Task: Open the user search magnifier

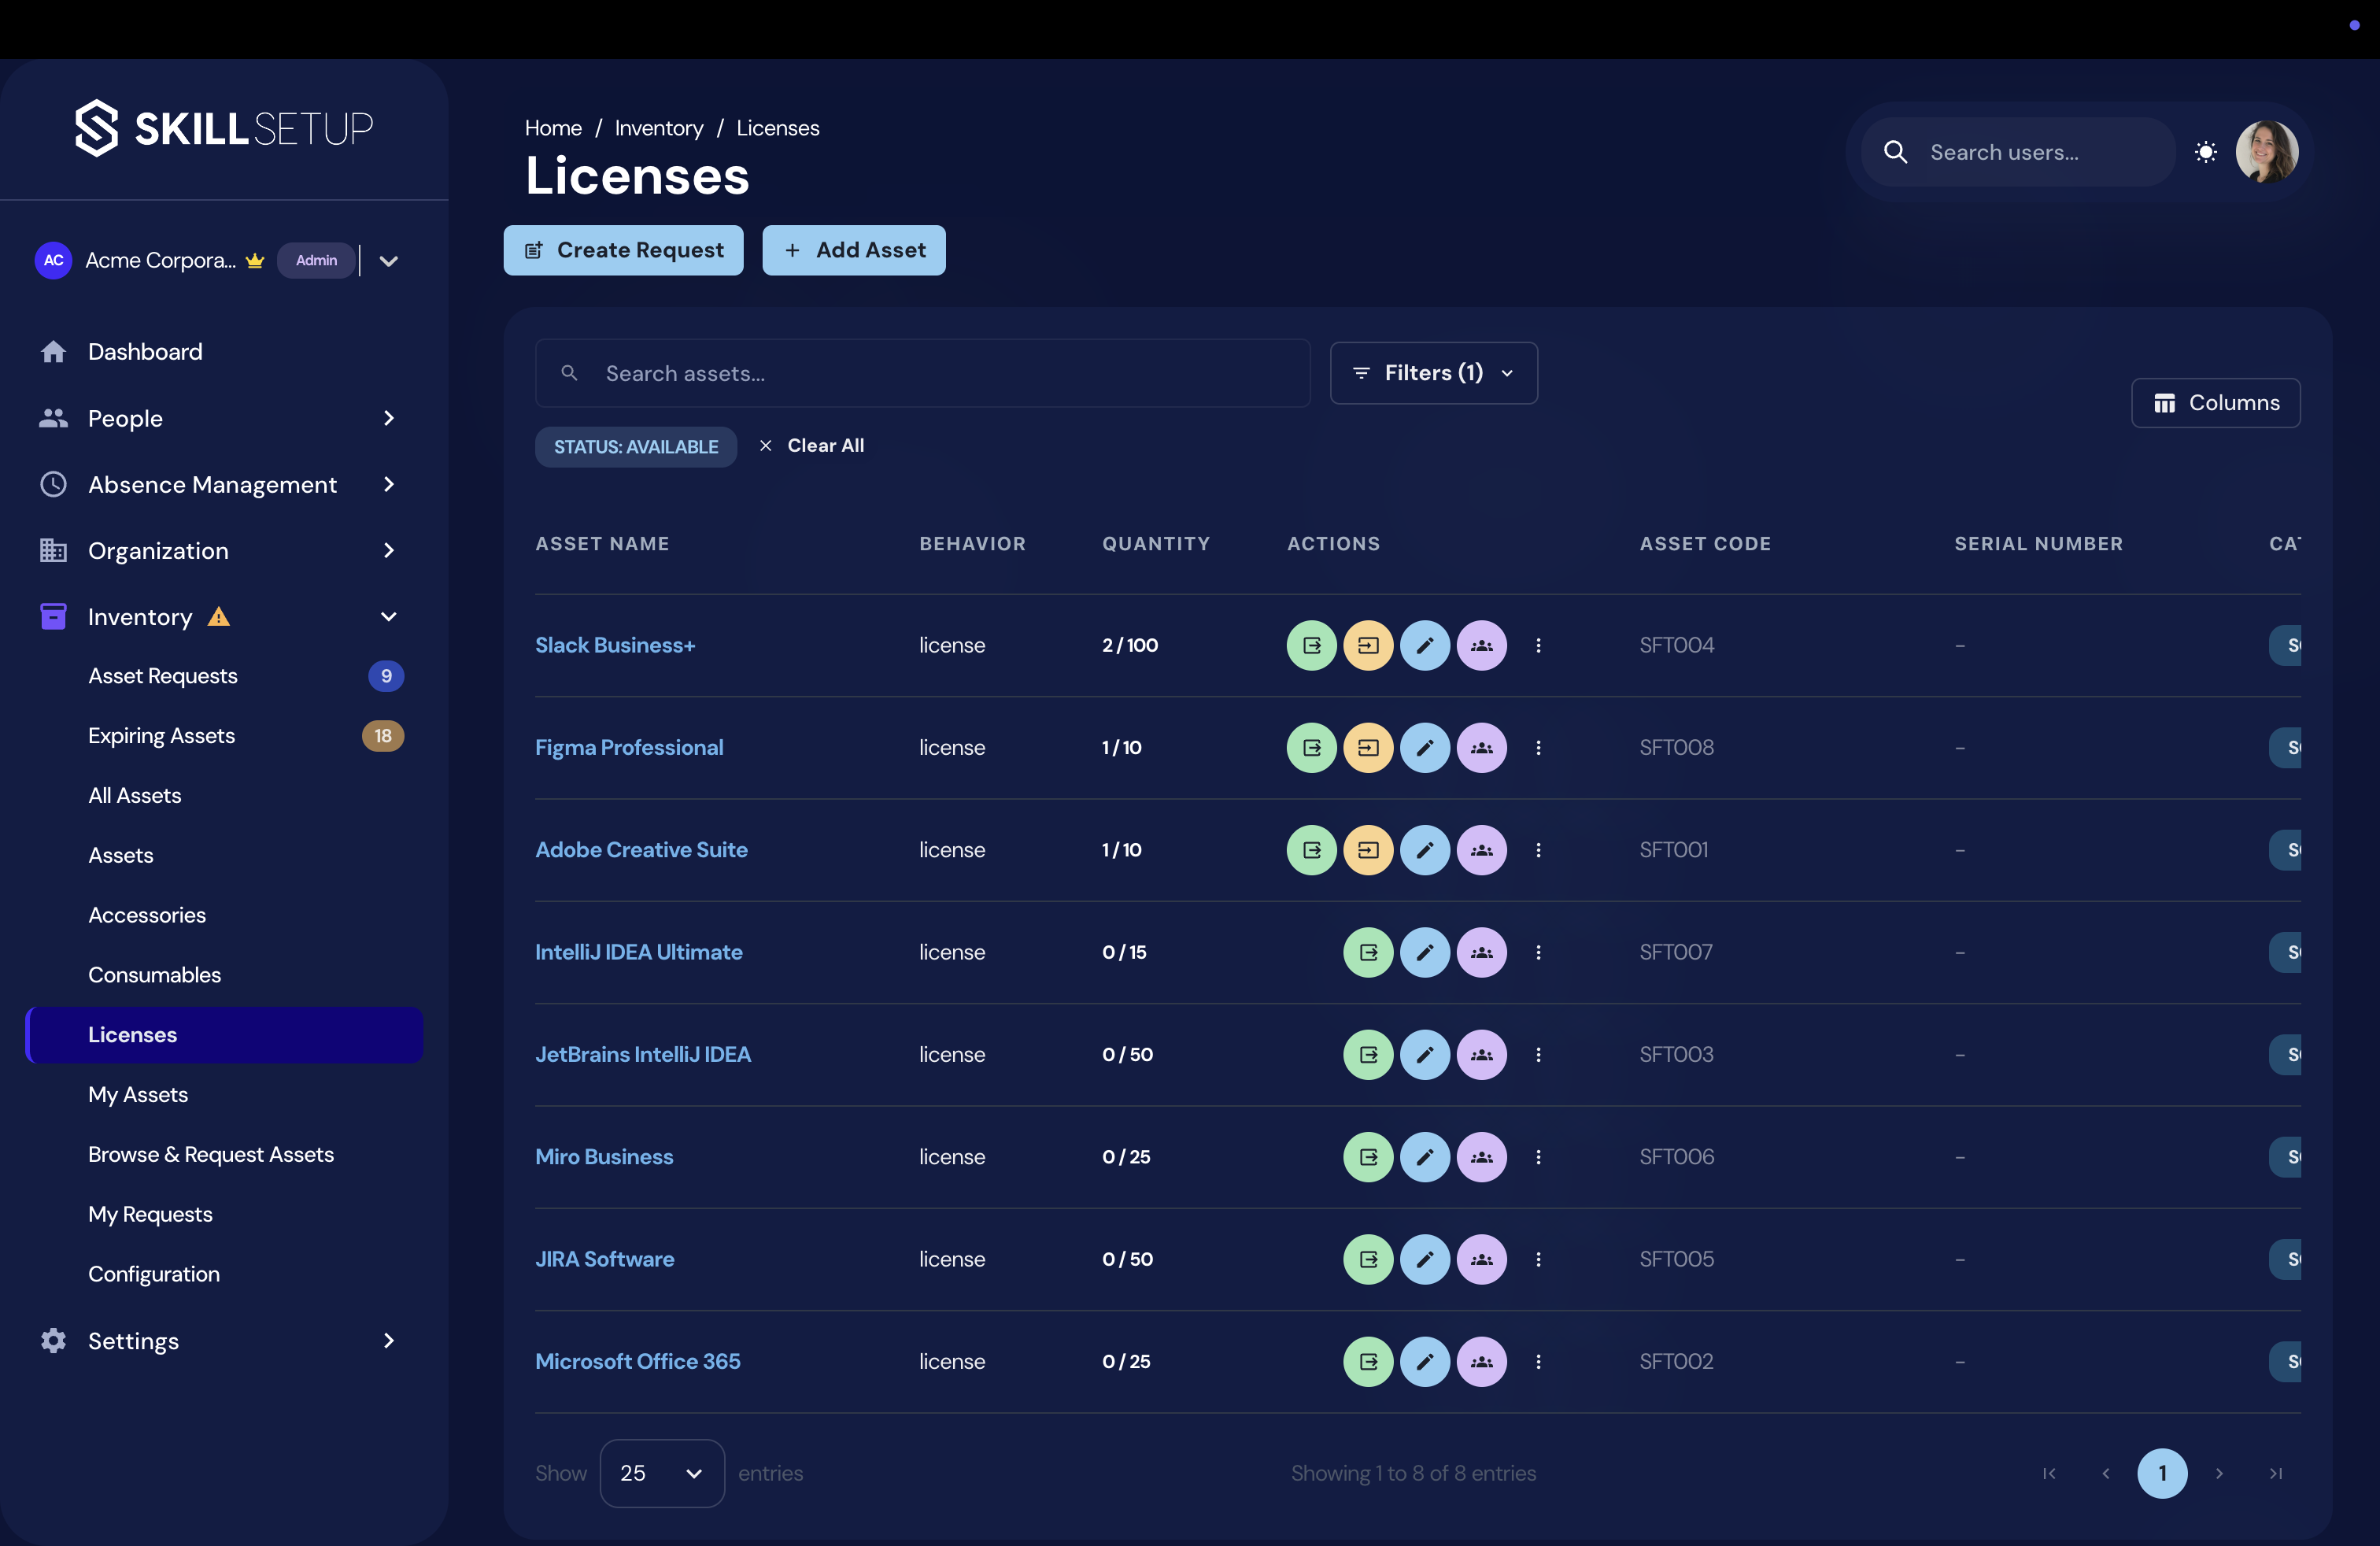Action: pos(1896,152)
